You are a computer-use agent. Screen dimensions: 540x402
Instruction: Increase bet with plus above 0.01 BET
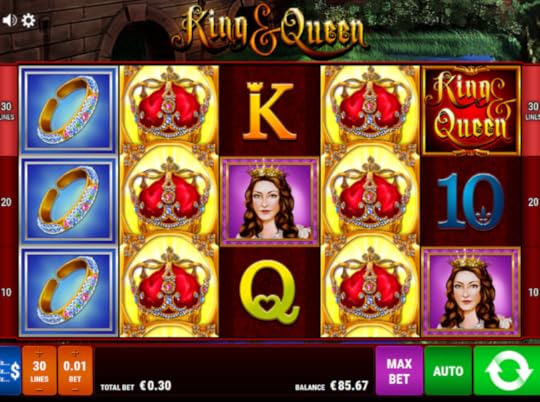click(x=75, y=353)
